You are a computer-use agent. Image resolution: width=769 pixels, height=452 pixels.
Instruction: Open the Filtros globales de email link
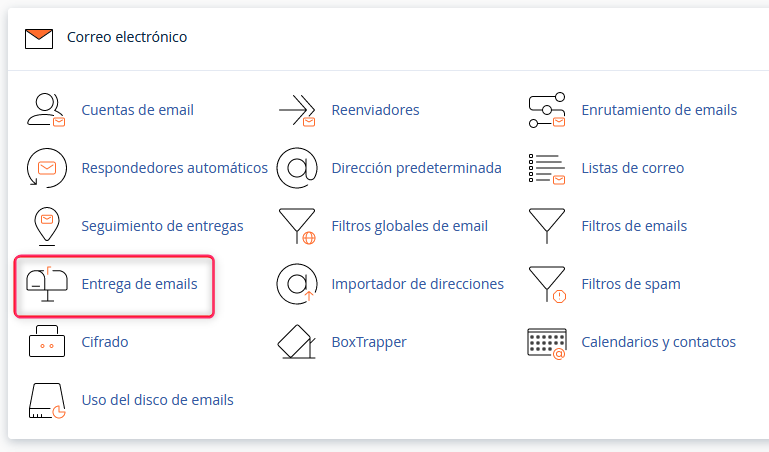click(x=410, y=226)
